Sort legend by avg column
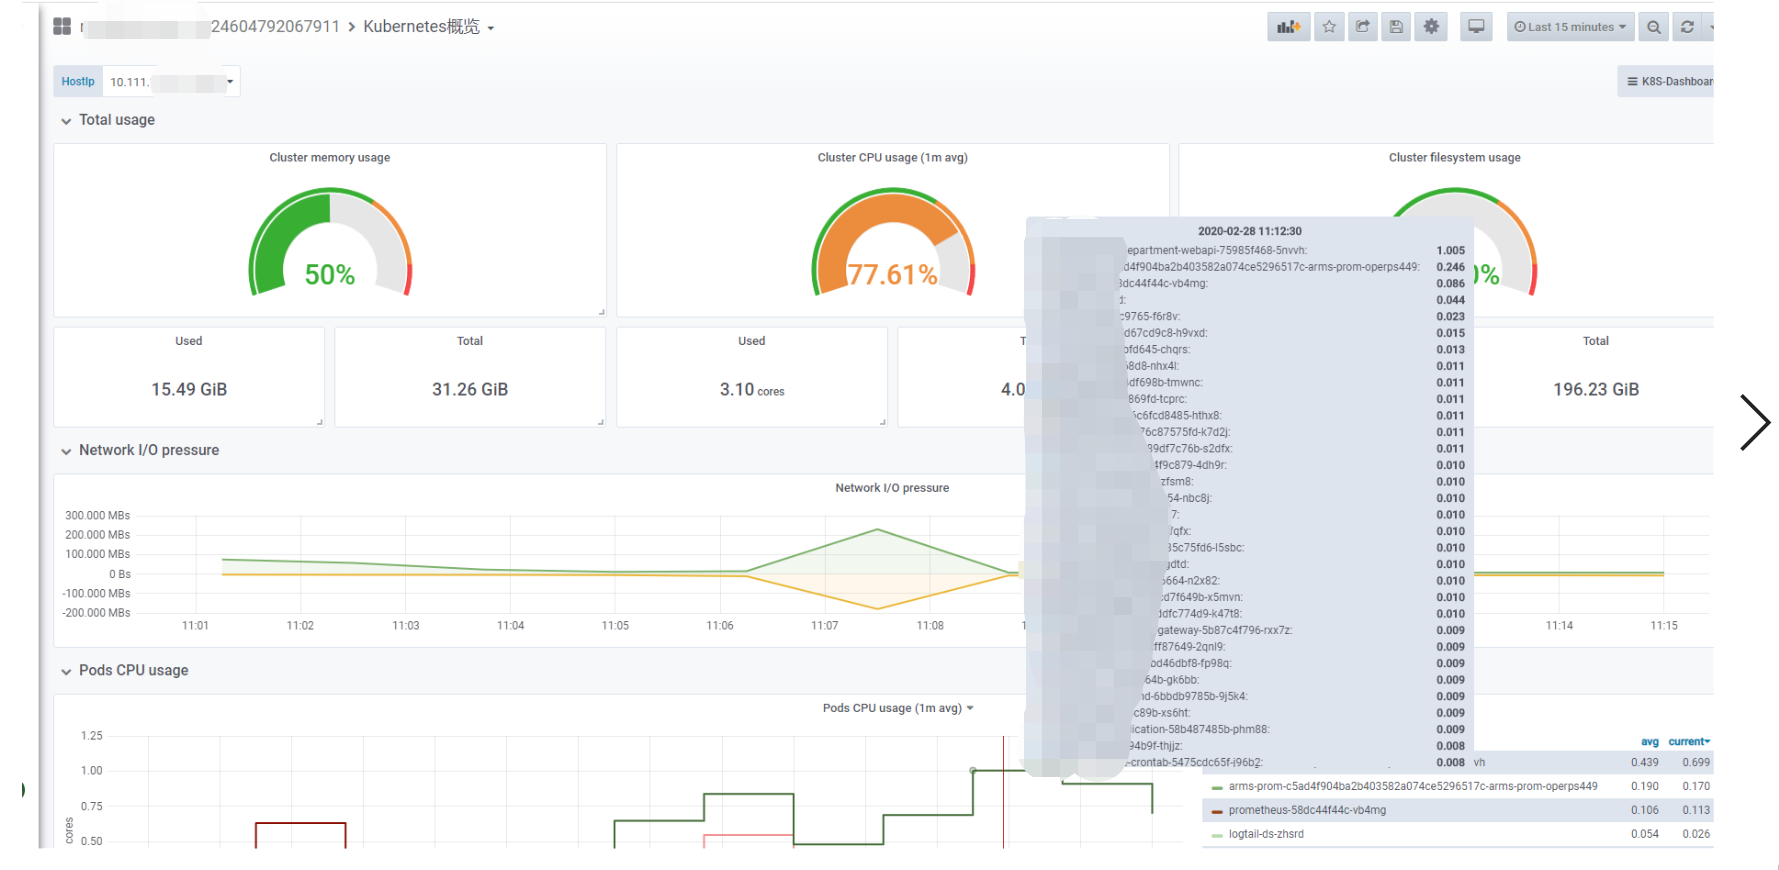The image size is (1779, 870). coord(1650,742)
